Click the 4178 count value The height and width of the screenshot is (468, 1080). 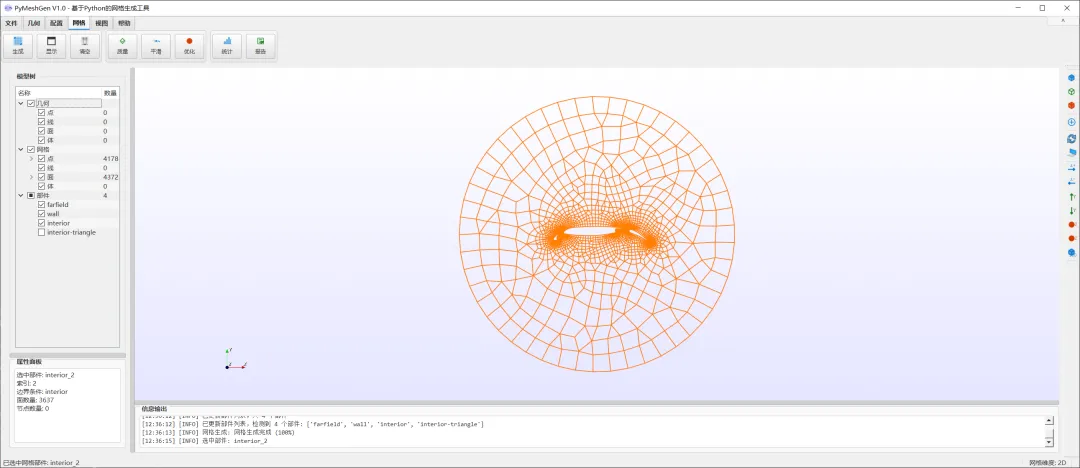(110, 159)
